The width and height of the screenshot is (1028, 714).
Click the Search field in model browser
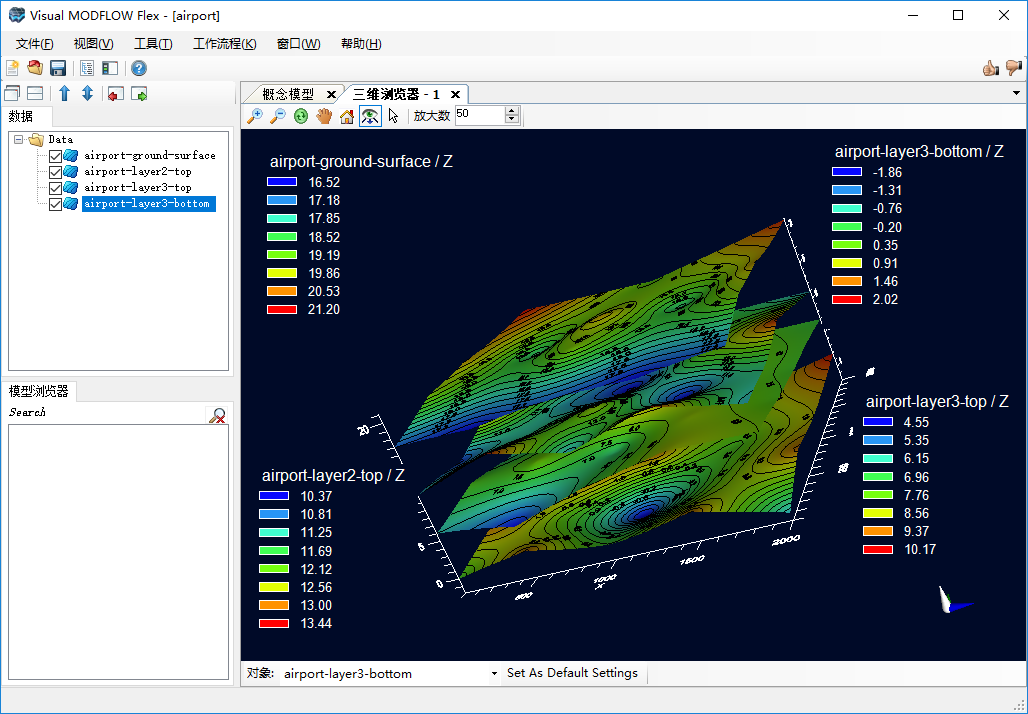(x=106, y=413)
